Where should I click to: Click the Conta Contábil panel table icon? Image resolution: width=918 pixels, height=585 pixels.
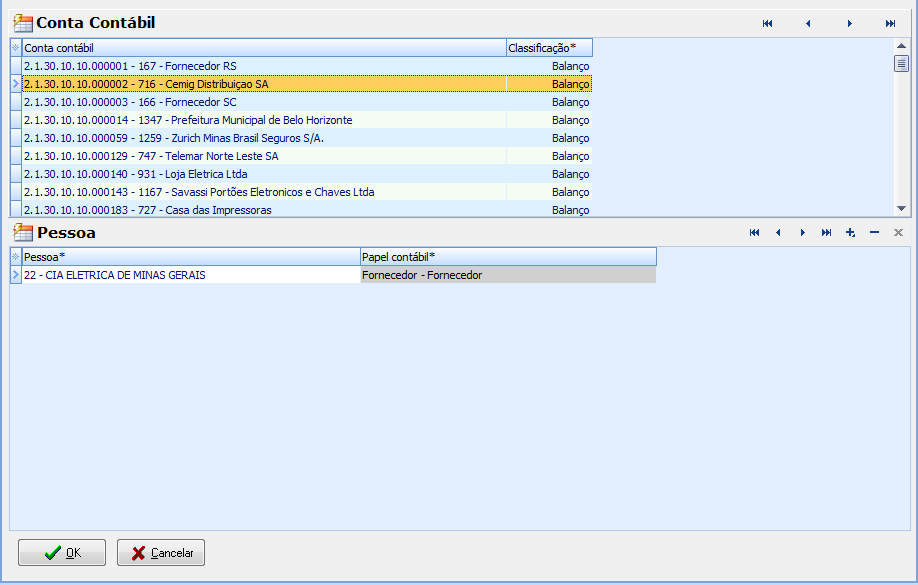coord(23,23)
